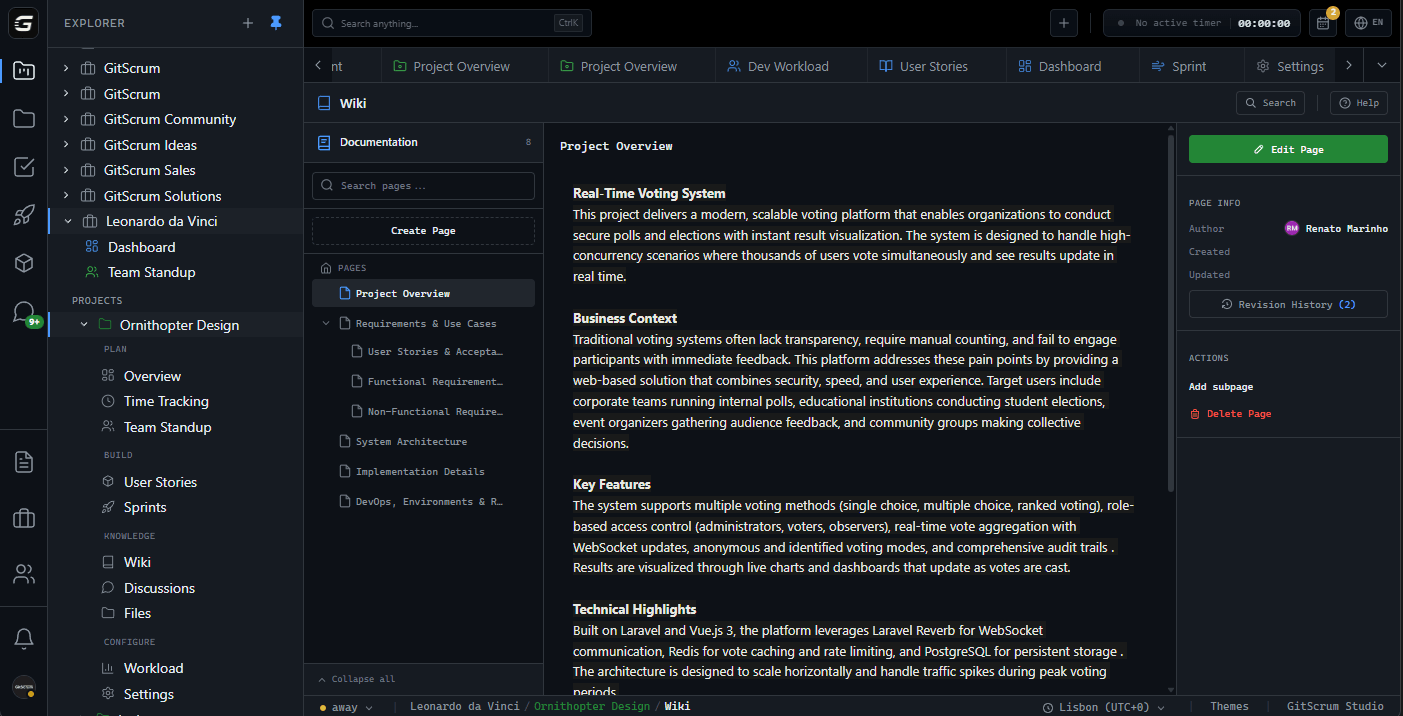Screen dimensions: 1403x716
Task: Collapse Requirements & Use Cases page tree
Action: (x=326, y=324)
